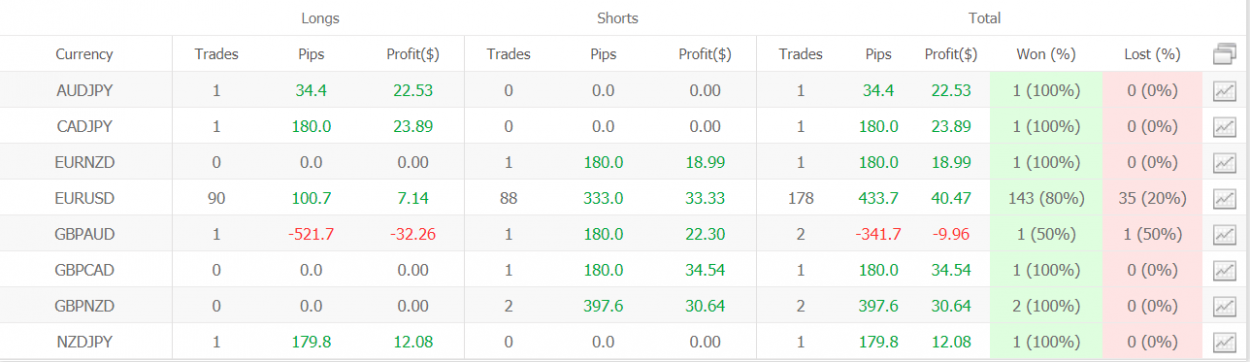
Task: Sort by the Currency column header
Action: pos(84,54)
